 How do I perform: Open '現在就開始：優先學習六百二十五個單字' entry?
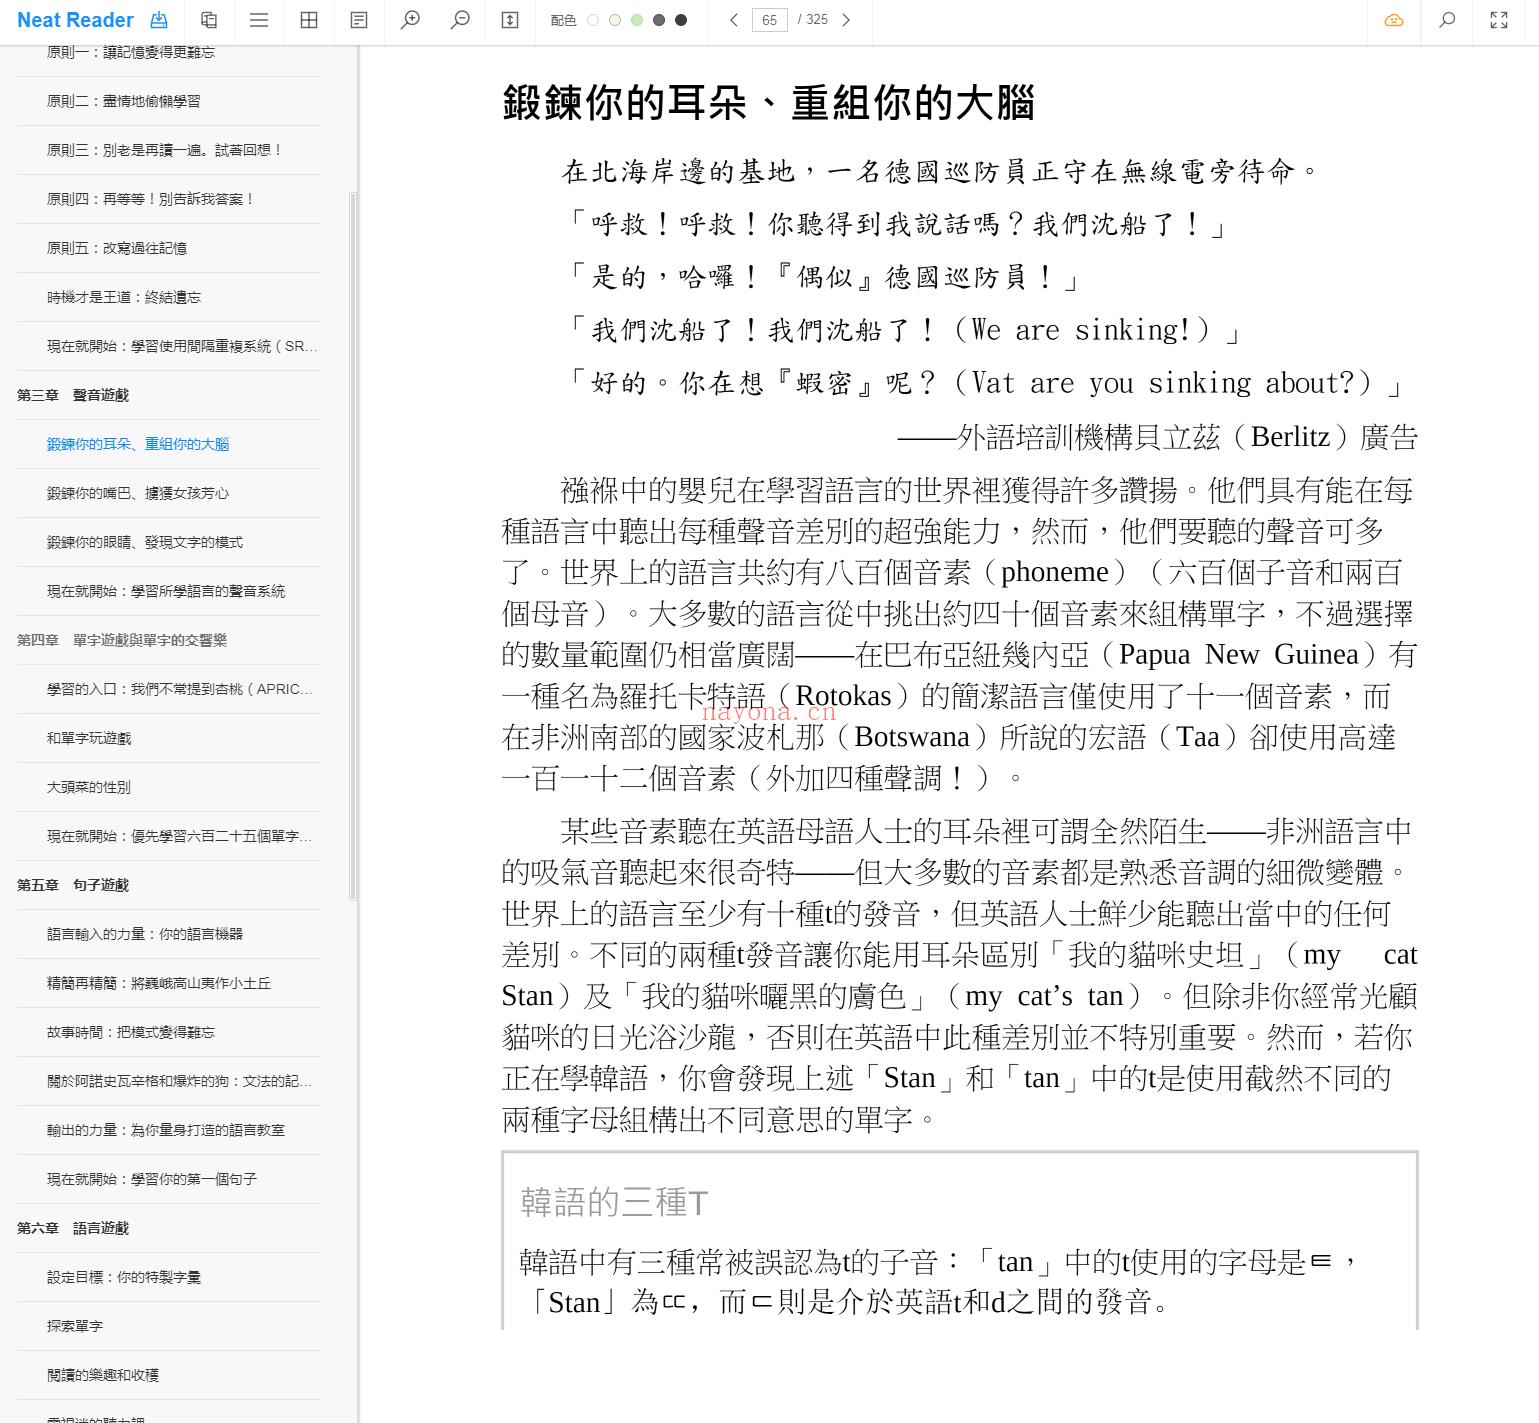(x=180, y=836)
